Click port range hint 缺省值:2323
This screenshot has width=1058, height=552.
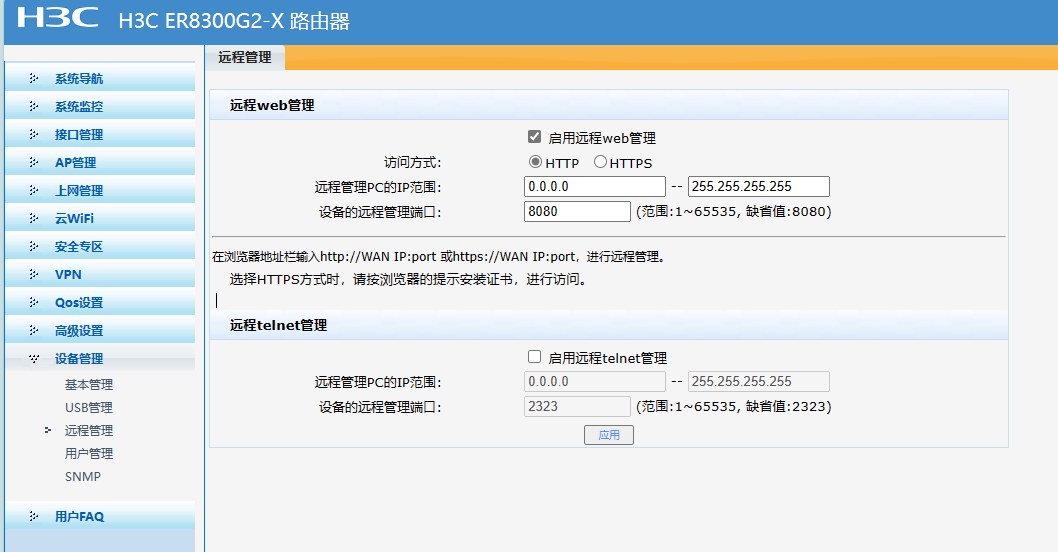[x=786, y=407]
